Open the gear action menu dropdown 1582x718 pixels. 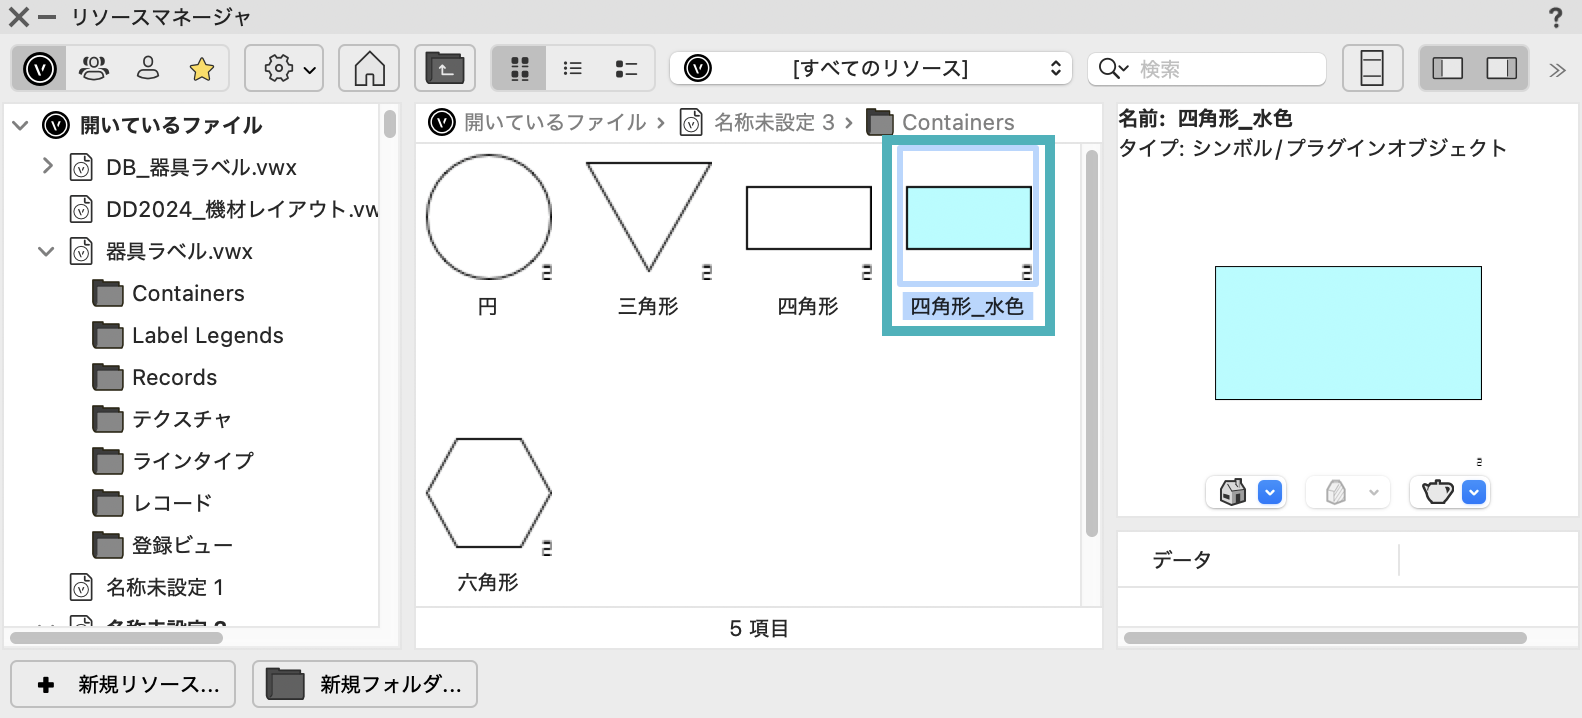tap(284, 69)
